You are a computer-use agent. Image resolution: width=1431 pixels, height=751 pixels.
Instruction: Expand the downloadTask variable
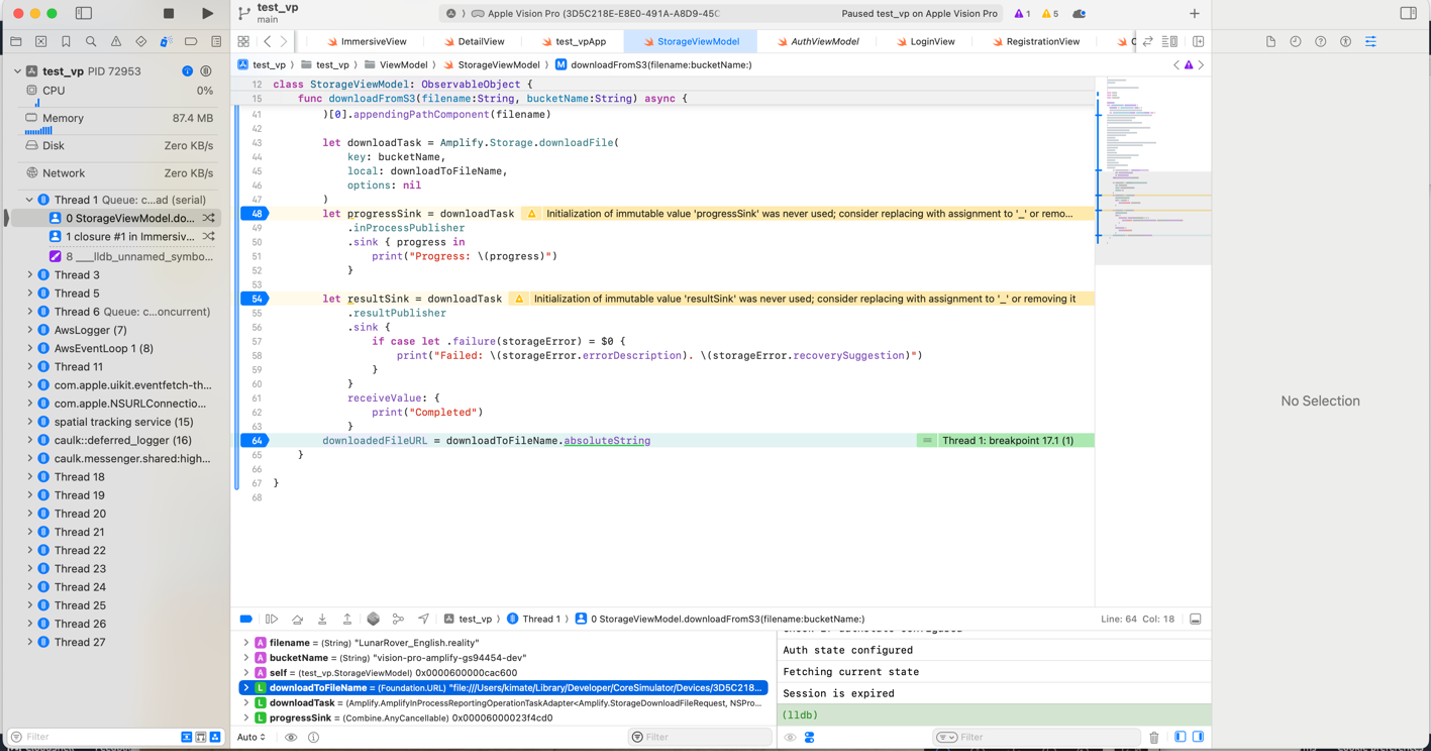point(246,703)
